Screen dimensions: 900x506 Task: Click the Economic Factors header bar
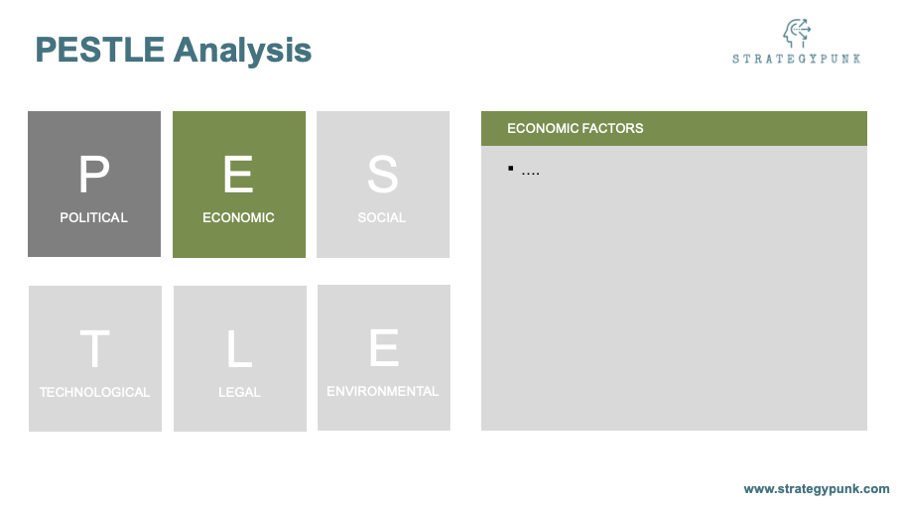click(x=674, y=129)
